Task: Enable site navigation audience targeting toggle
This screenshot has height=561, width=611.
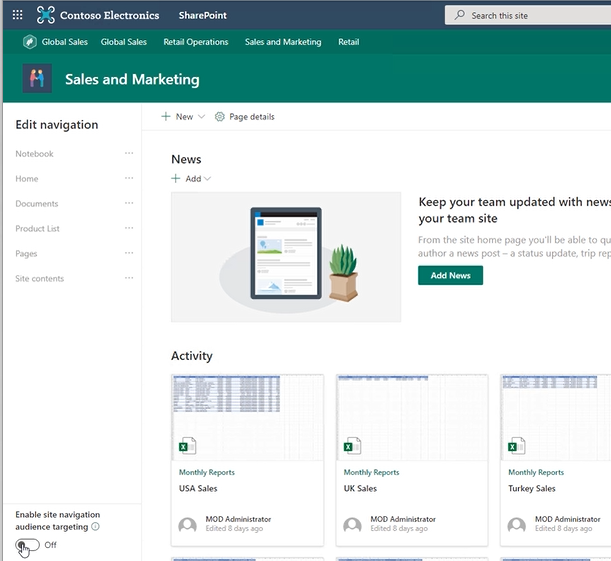Action: (28, 545)
